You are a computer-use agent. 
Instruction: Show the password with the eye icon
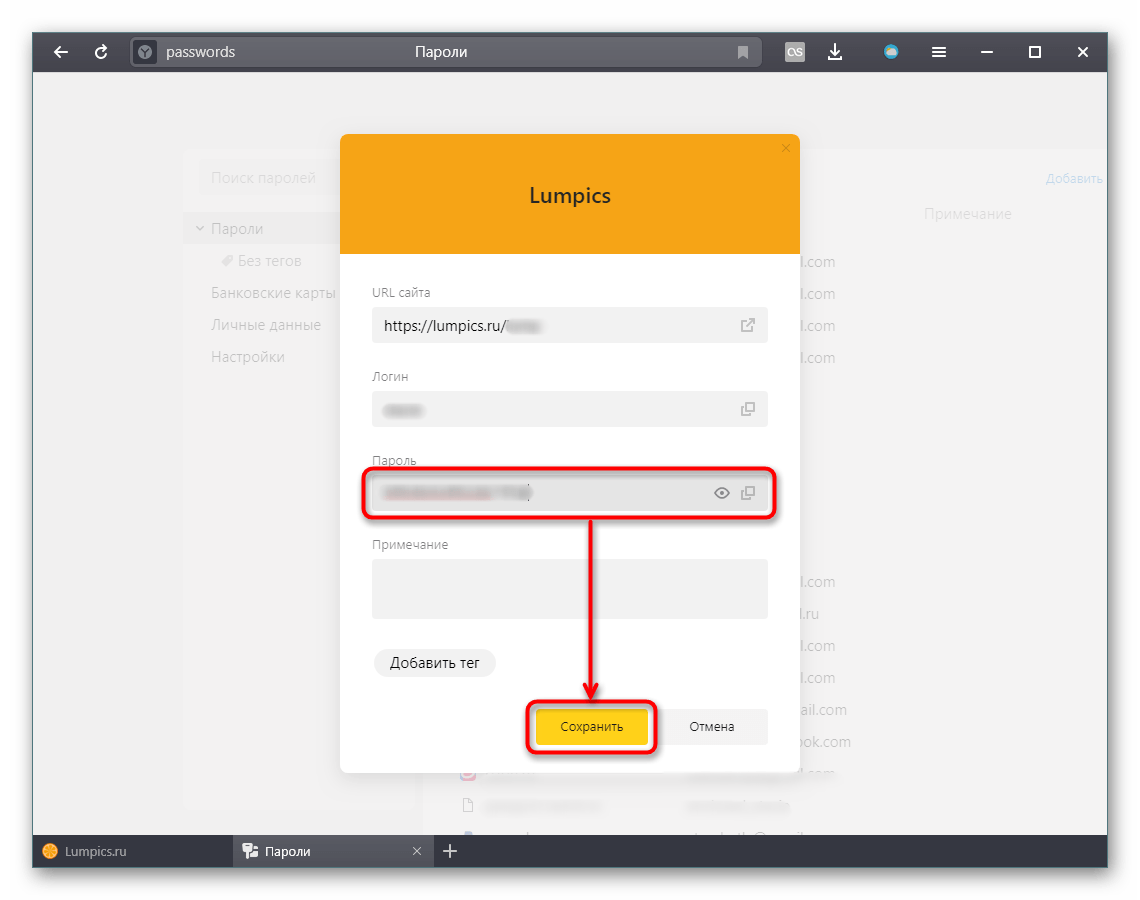pos(721,493)
